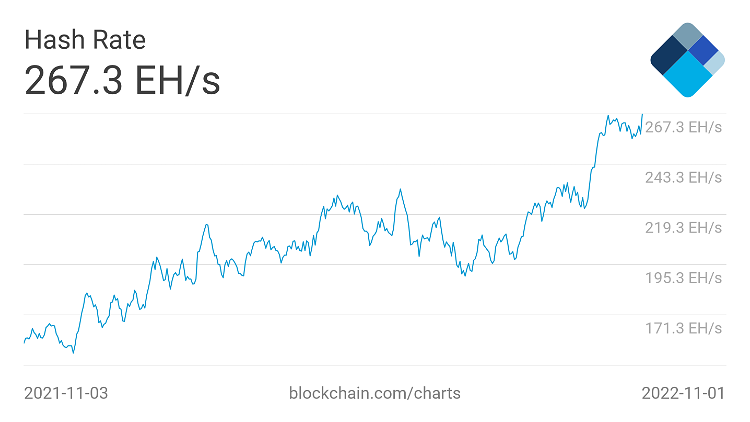This screenshot has height=422, width=750.
Task: Click the gray-blue top diamond of logo
Action: tap(686, 37)
